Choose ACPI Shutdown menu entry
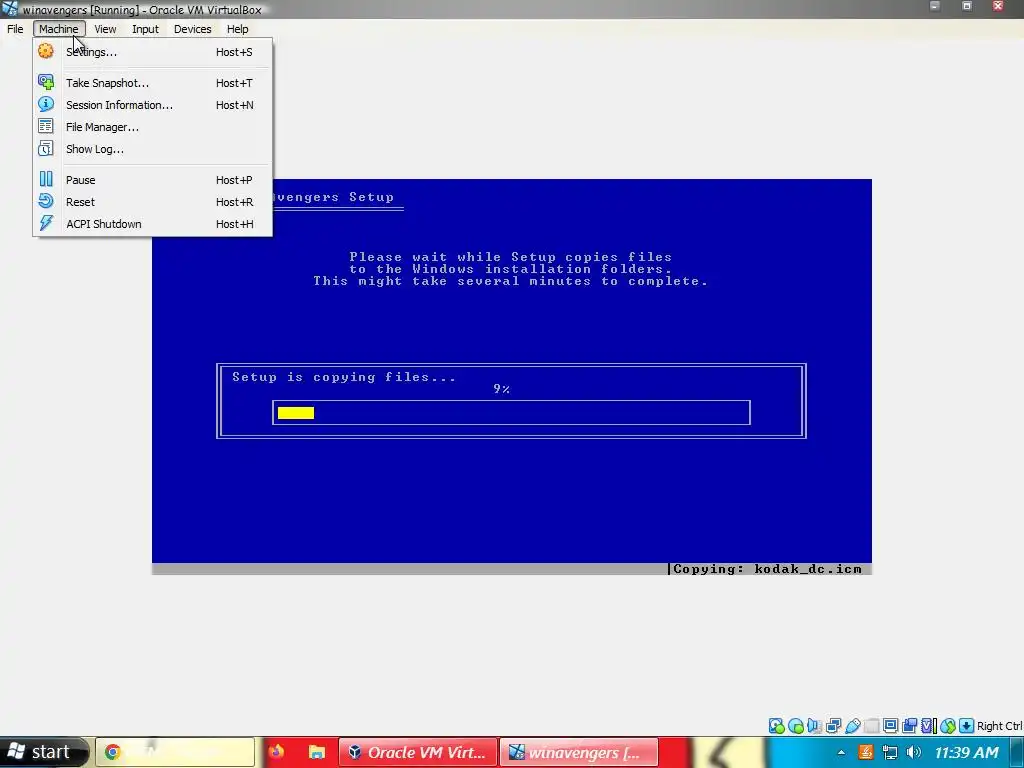The height and width of the screenshot is (768, 1024). (x=152, y=224)
